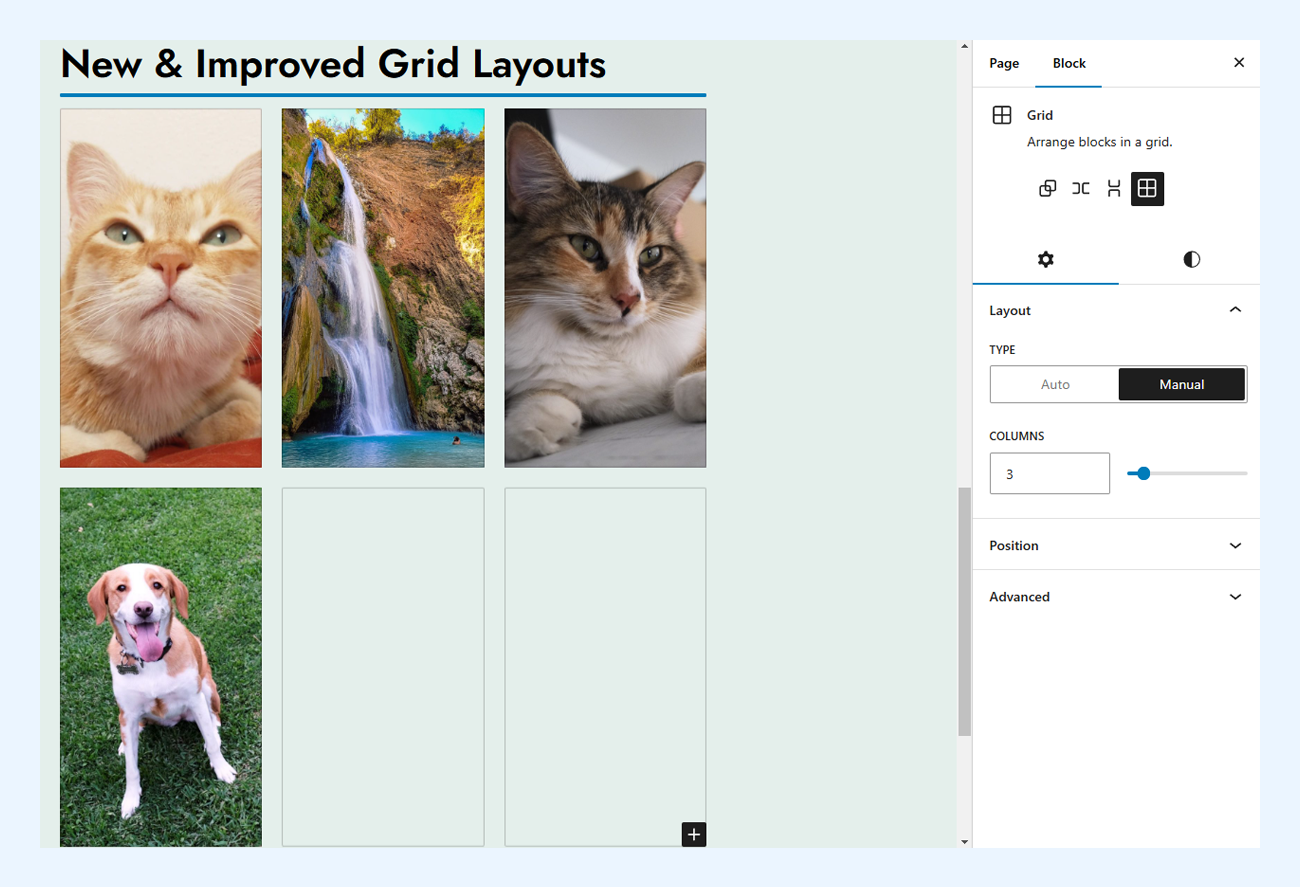Click the Grid block icon
1300x887 pixels.
coord(1001,115)
